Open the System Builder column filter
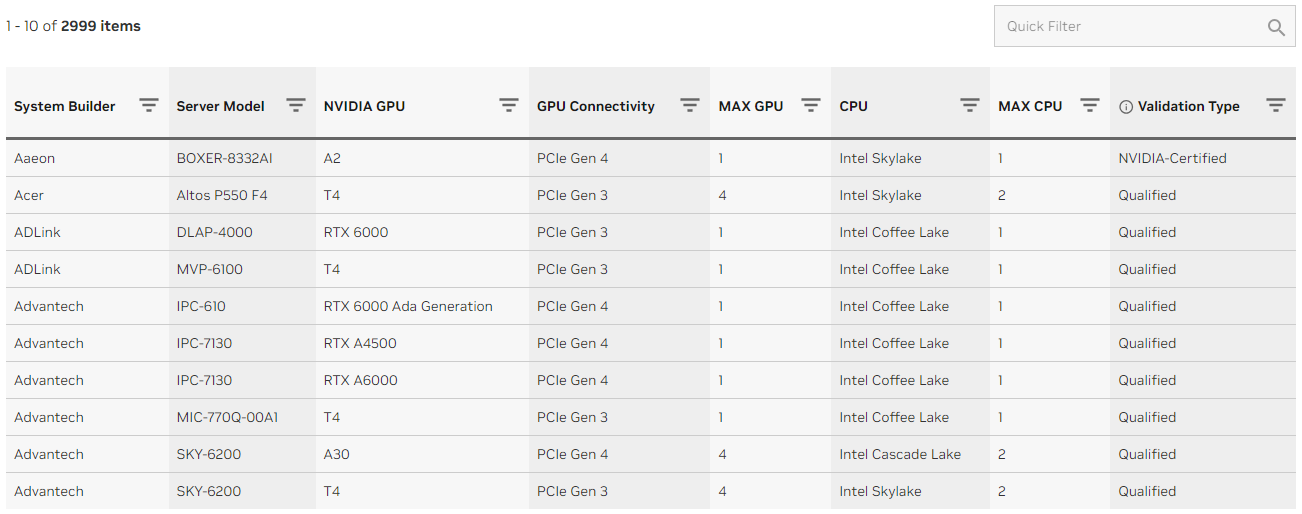This screenshot has width=1302, height=514. tap(149, 105)
